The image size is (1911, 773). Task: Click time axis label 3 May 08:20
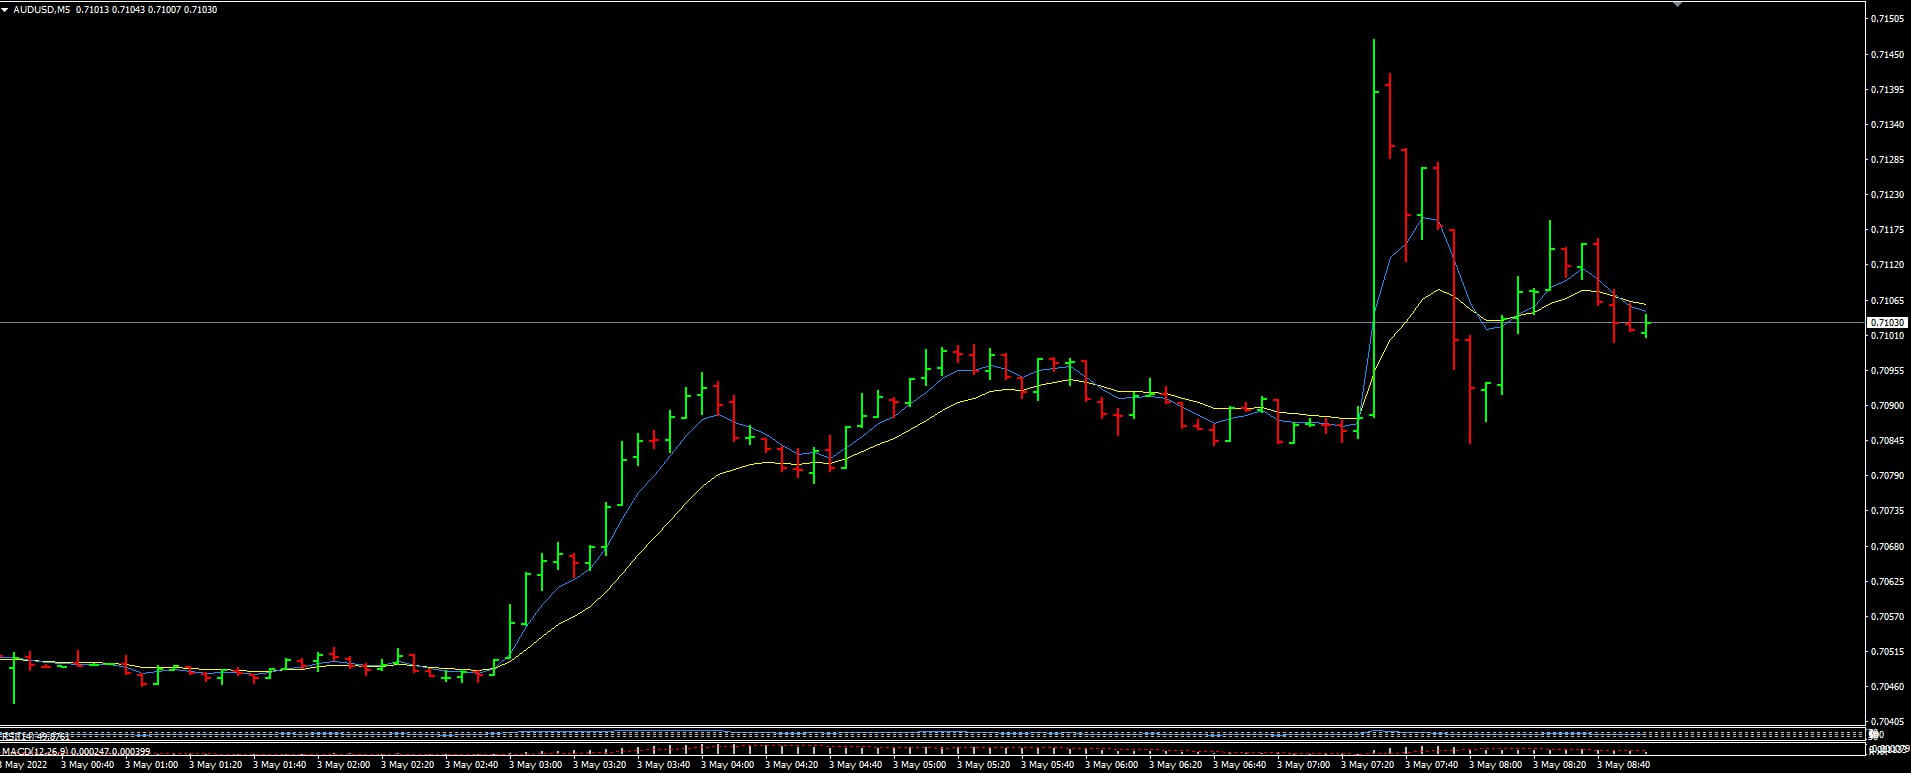point(1559,765)
